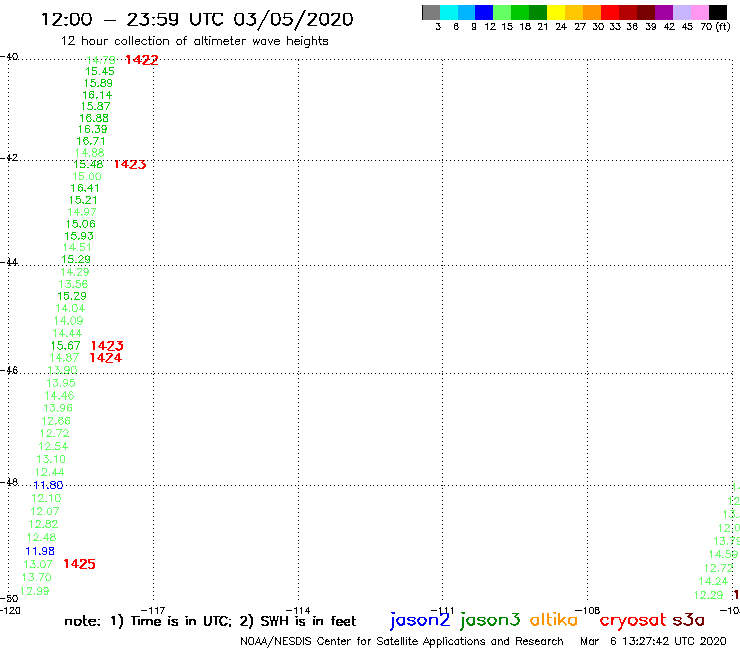Viewport: 740px width, 650px height.
Task: Select the purple 39-42 ft legend swatch
Action: click(x=664, y=12)
